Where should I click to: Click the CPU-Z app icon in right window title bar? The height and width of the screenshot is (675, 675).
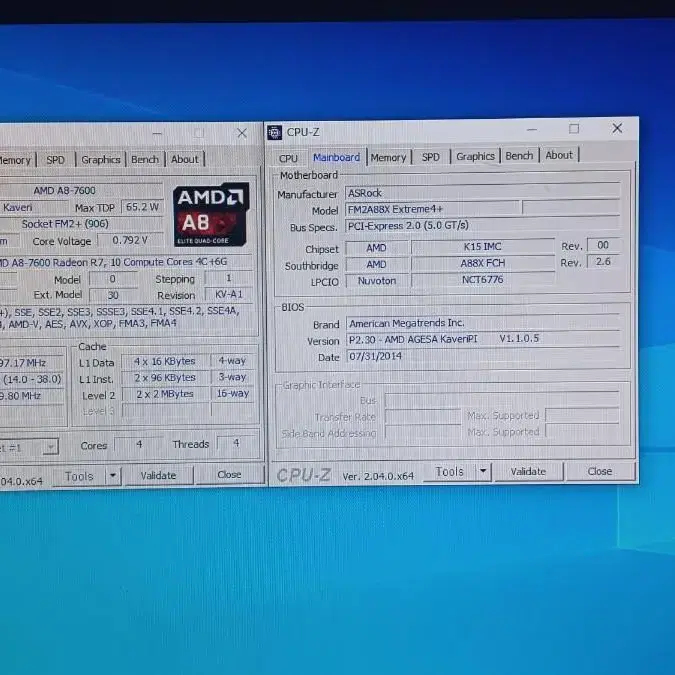coord(274,133)
